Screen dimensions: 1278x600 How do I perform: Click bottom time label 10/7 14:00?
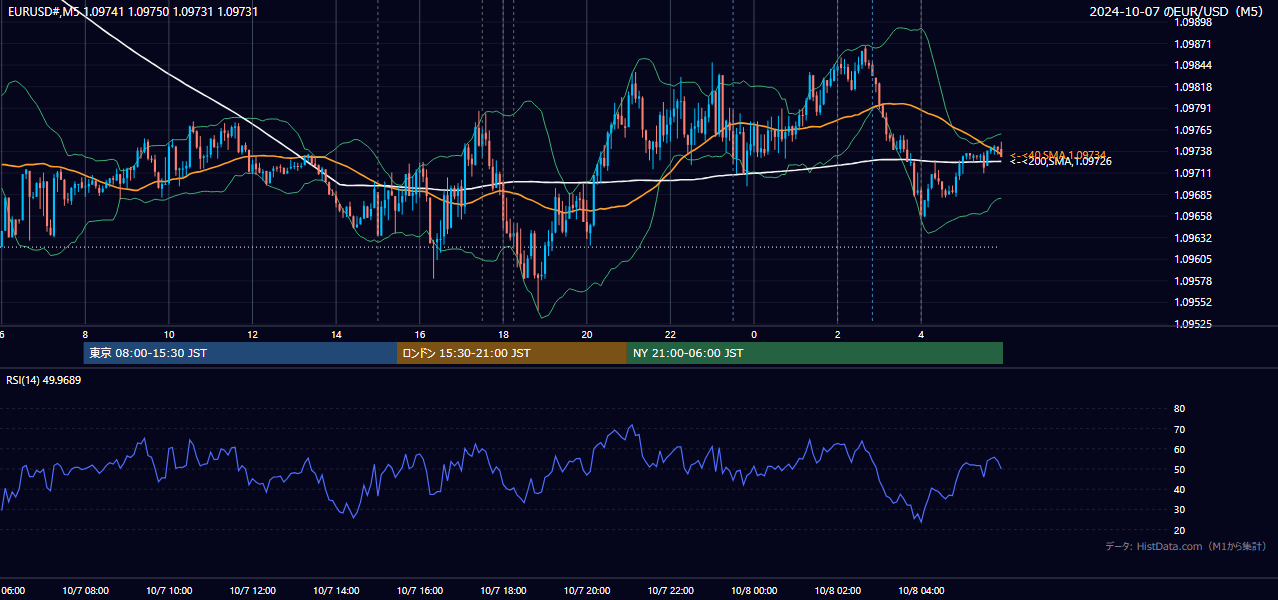[x=336, y=591]
